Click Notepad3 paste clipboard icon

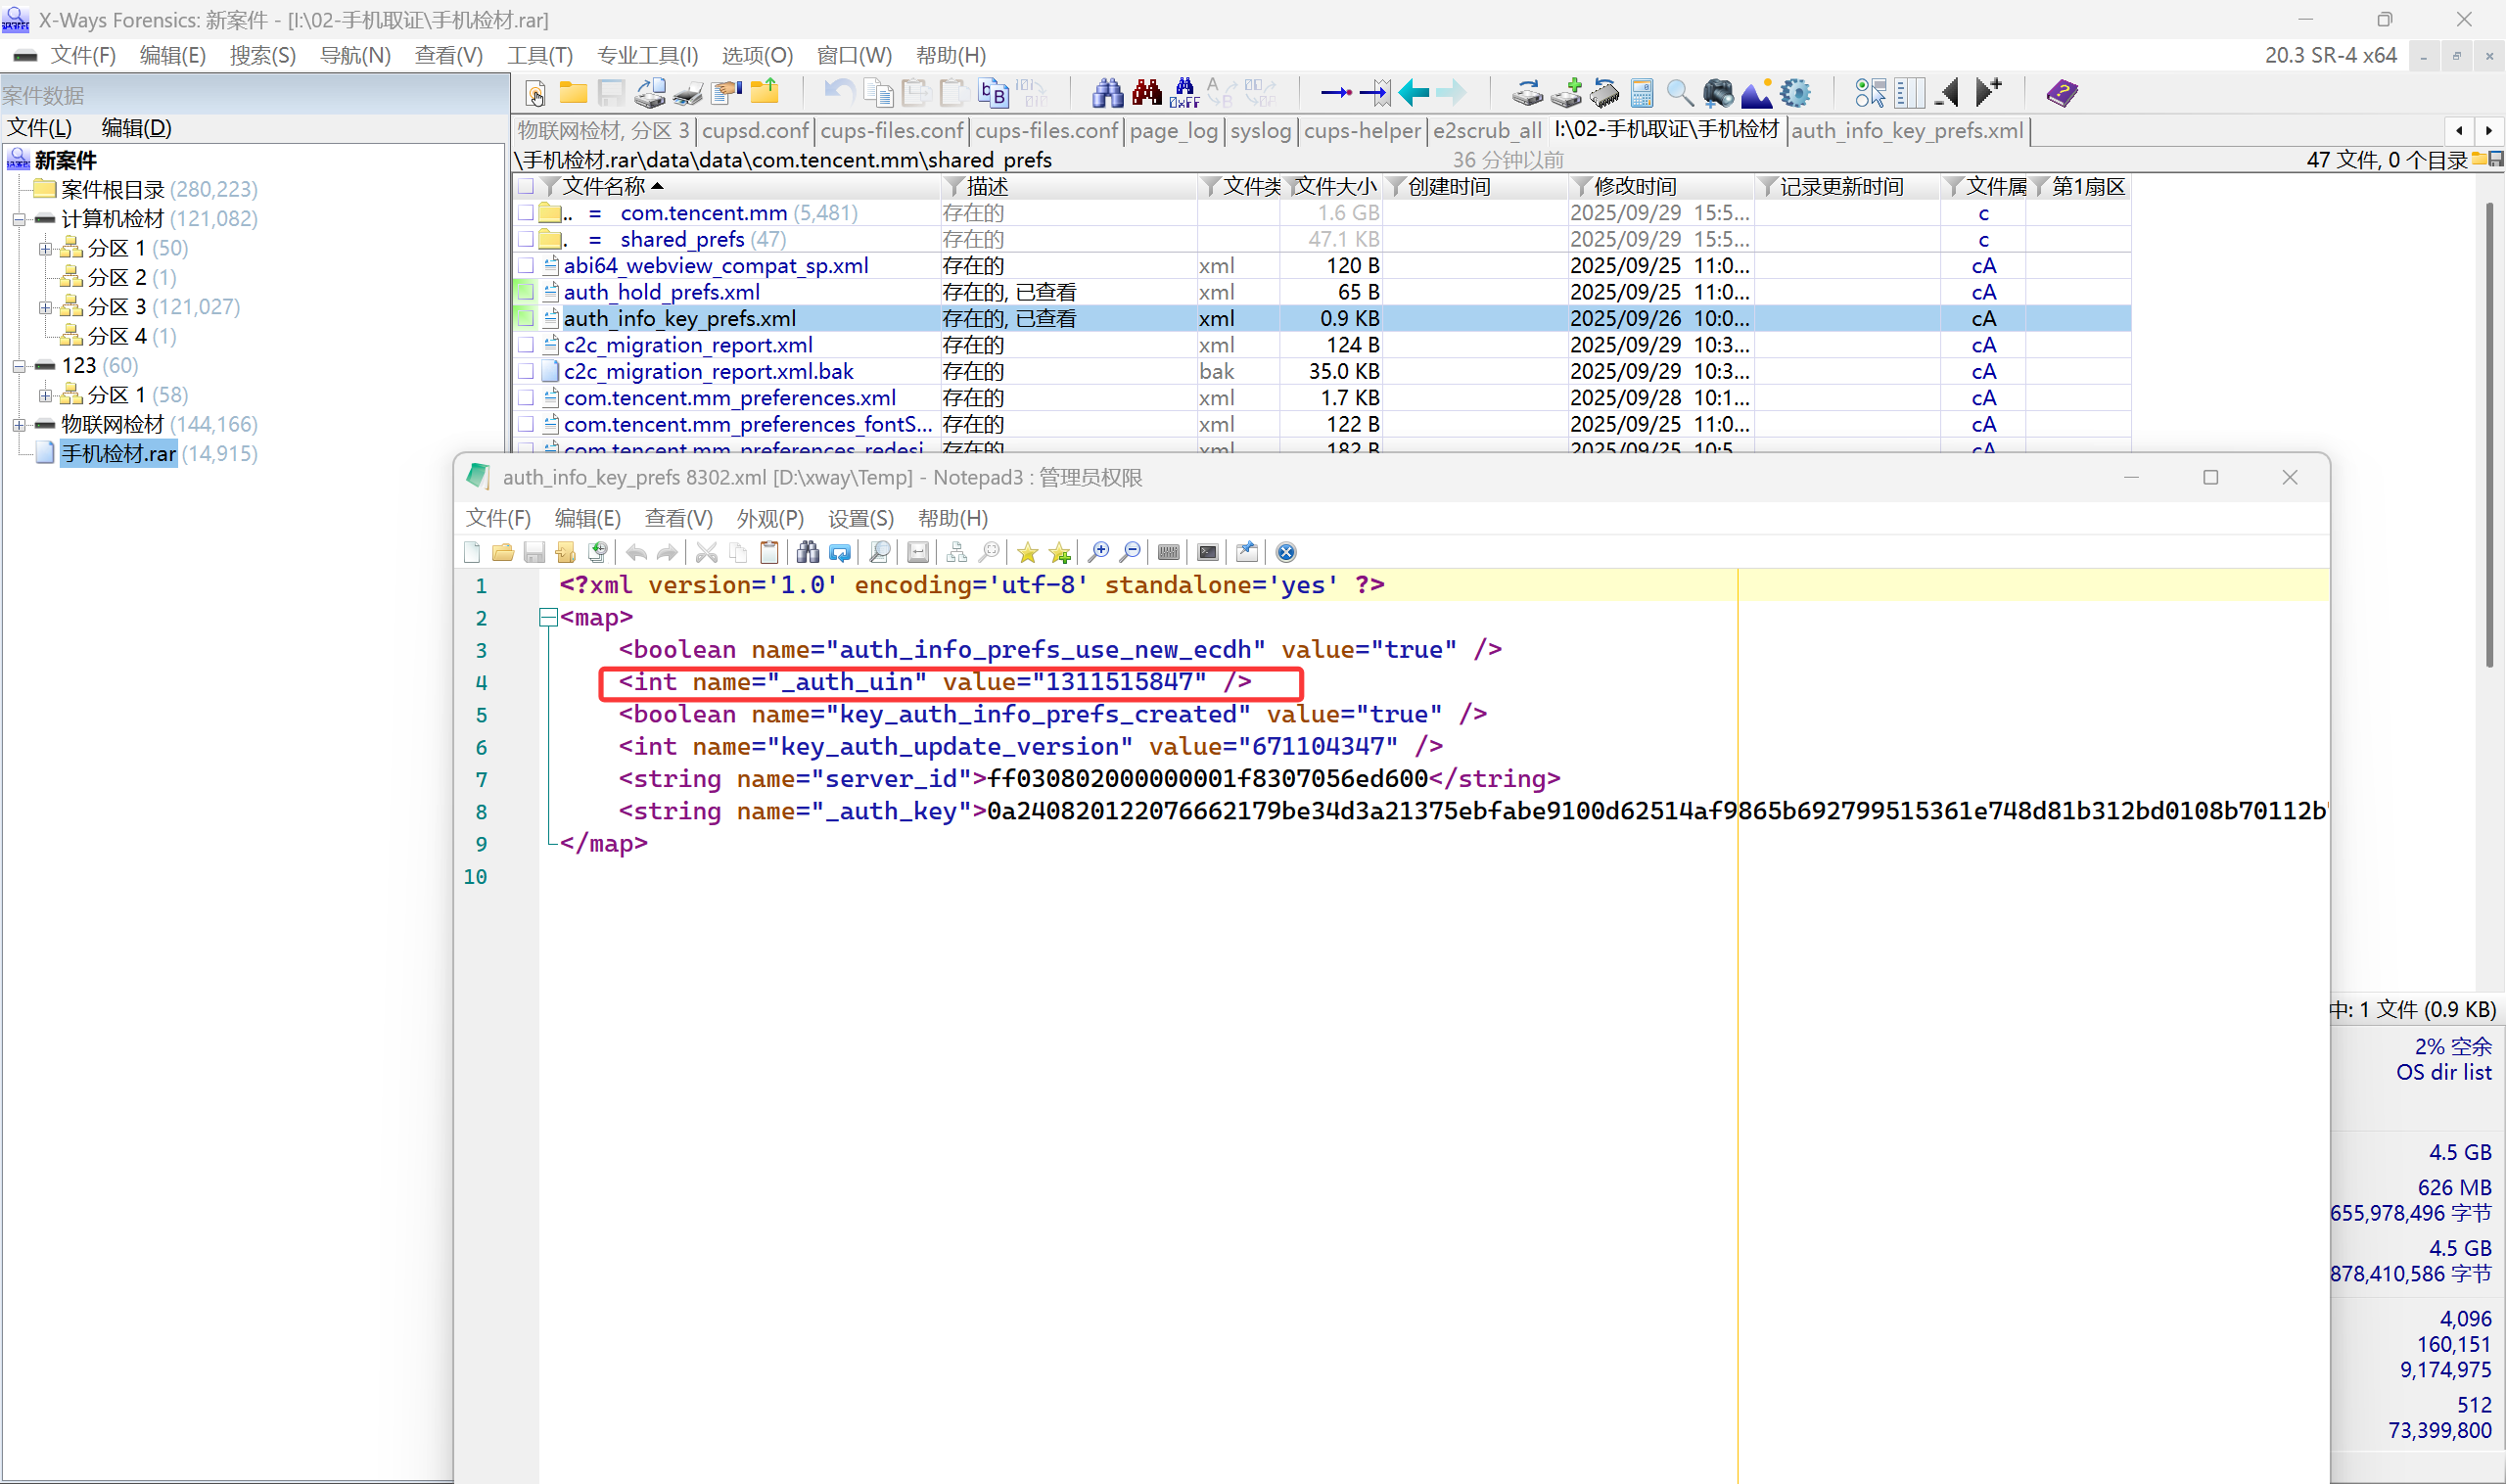pyautogui.click(x=769, y=552)
